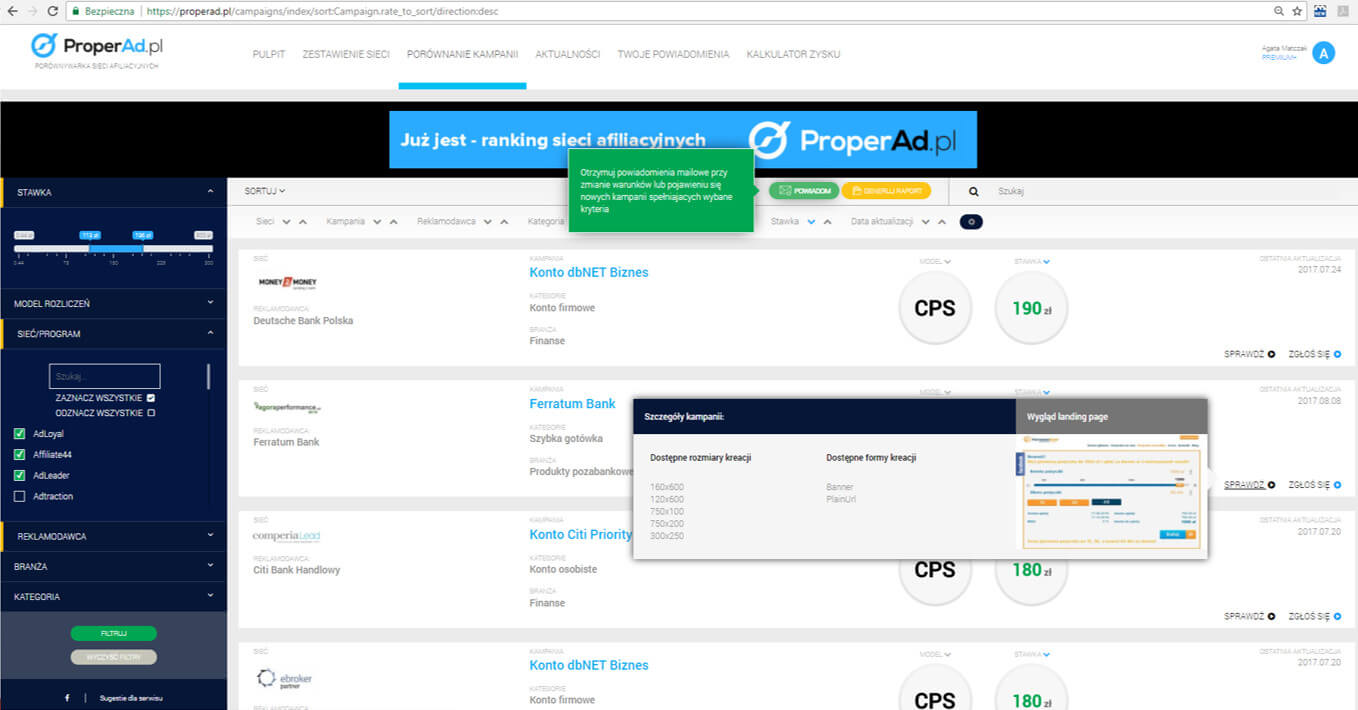Sort Reklamodawca descending with the down arrow
1358x710 pixels.
[488, 222]
